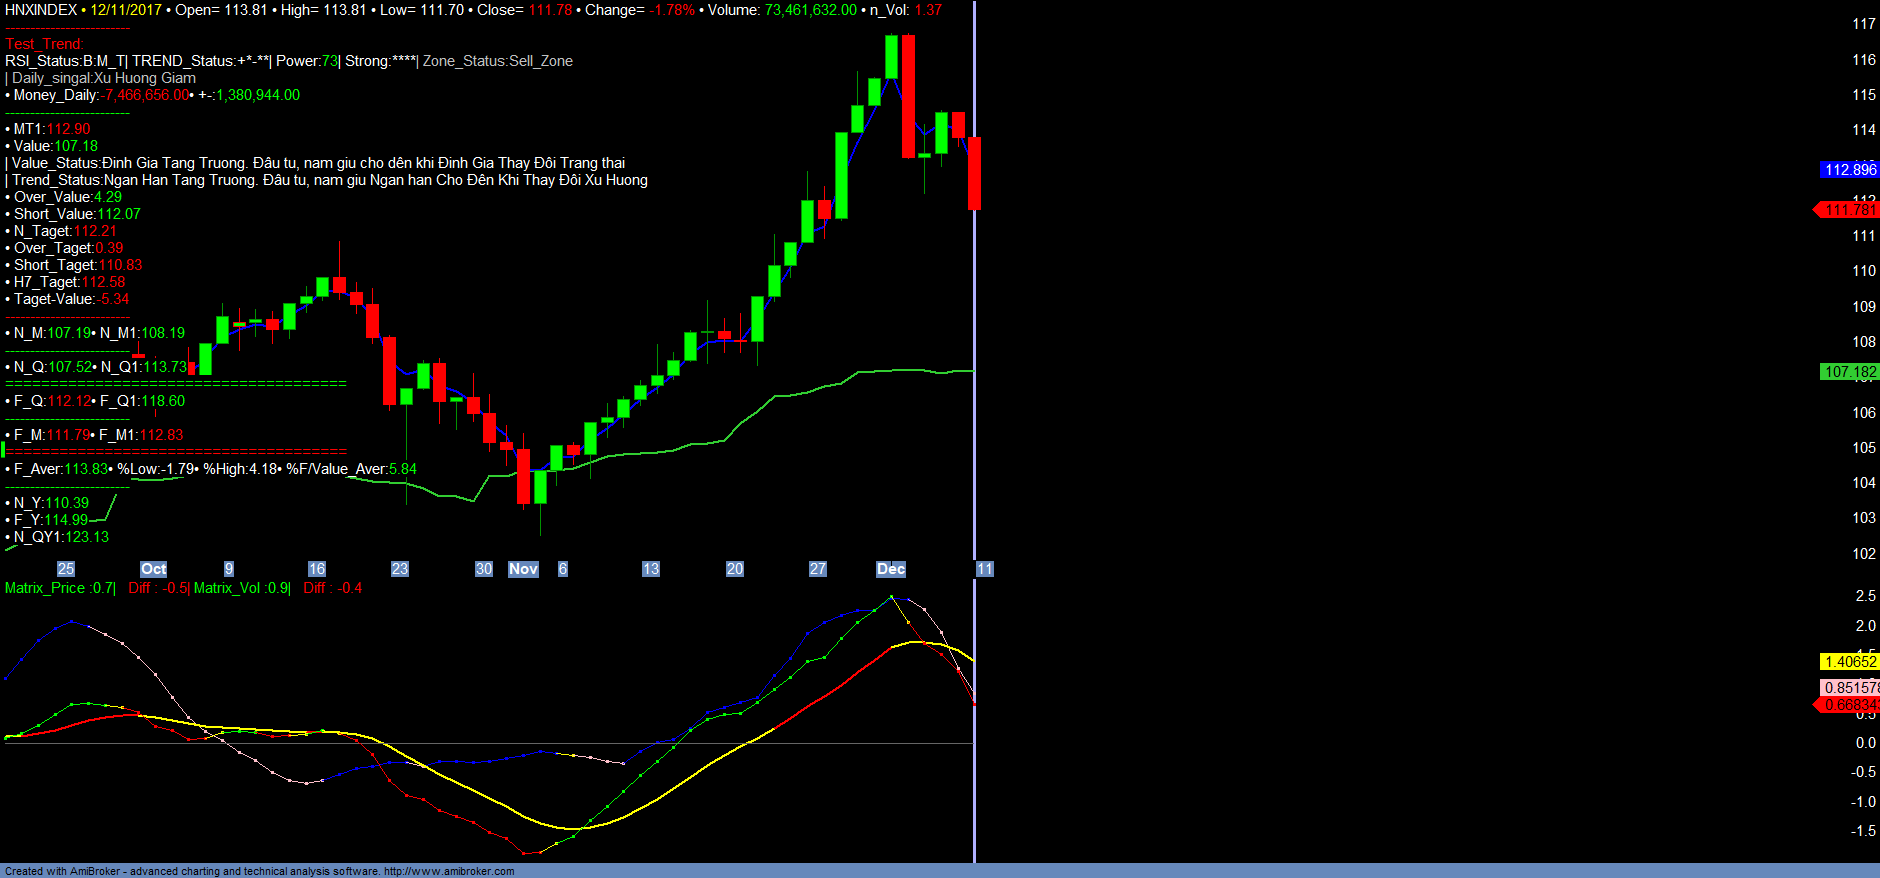
Task: Select the yellow 1.40652 indicator tag
Action: pos(1849,662)
